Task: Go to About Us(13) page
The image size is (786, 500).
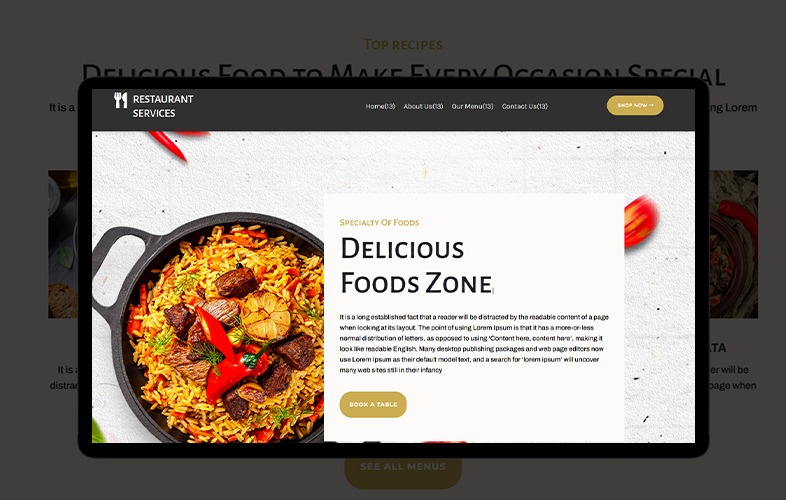Action: [x=423, y=106]
